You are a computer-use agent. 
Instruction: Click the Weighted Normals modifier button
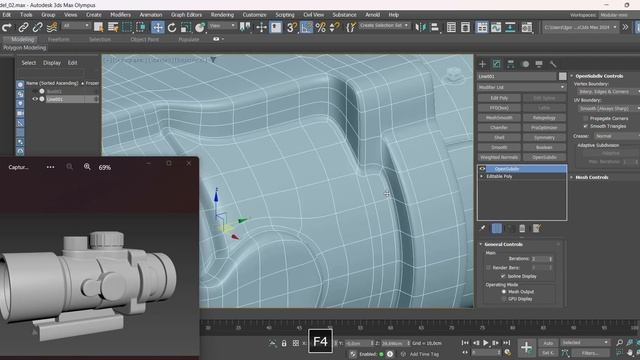[499, 157]
